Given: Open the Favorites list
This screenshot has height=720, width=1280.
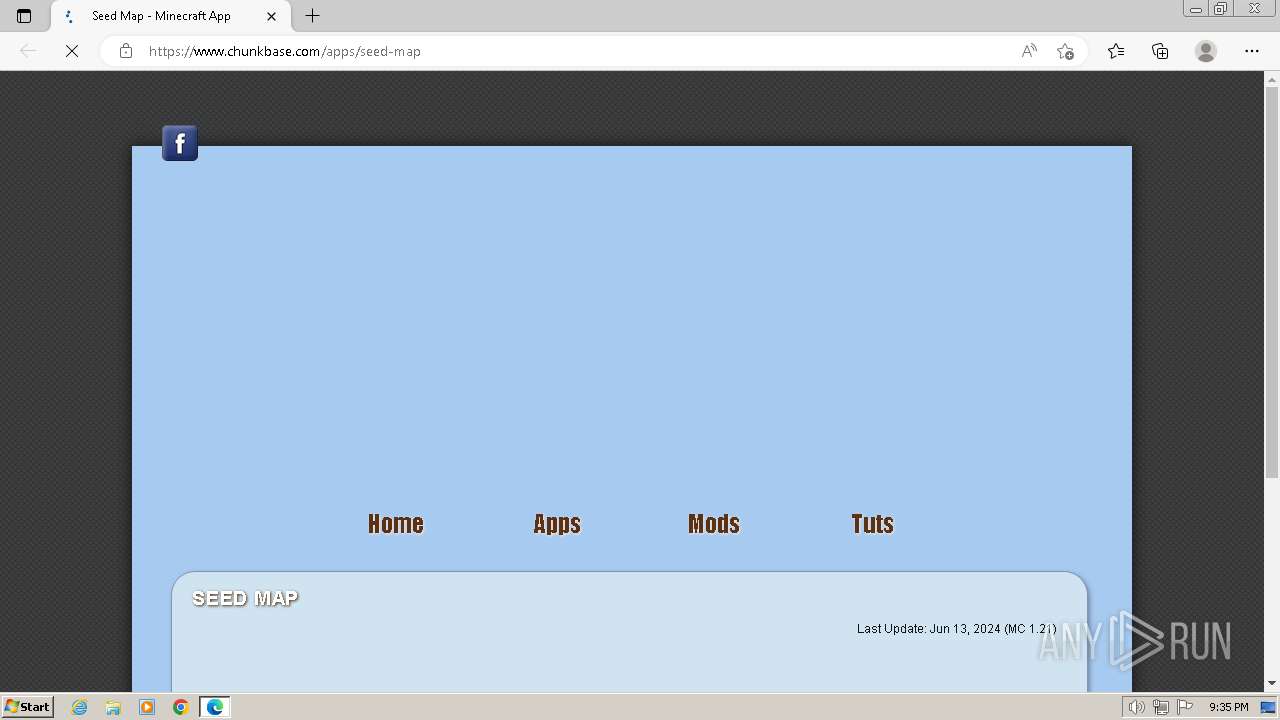Looking at the screenshot, I should (1116, 51).
